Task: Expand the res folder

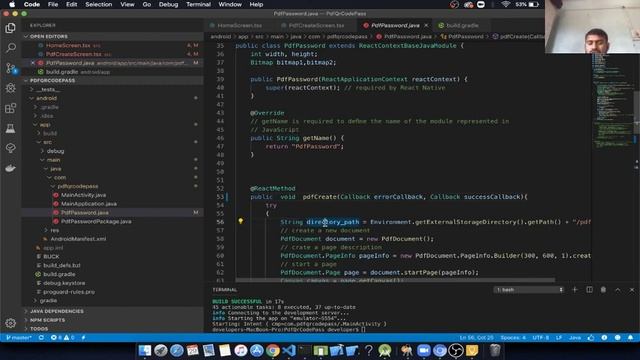Action: pos(54,230)
